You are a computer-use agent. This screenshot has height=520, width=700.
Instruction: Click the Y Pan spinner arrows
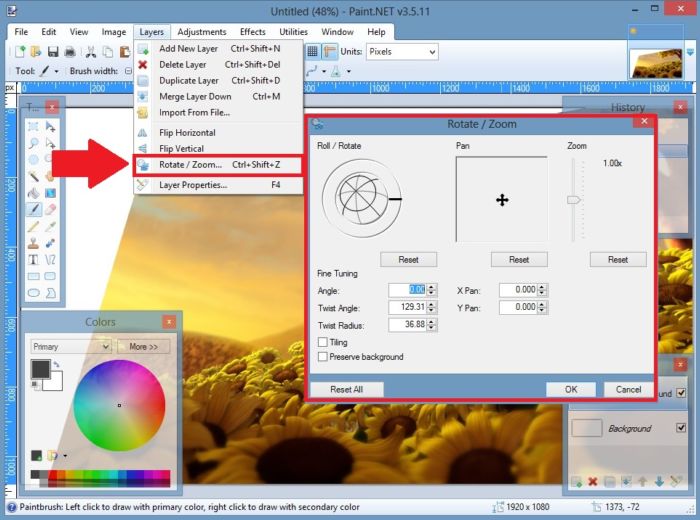542,308
